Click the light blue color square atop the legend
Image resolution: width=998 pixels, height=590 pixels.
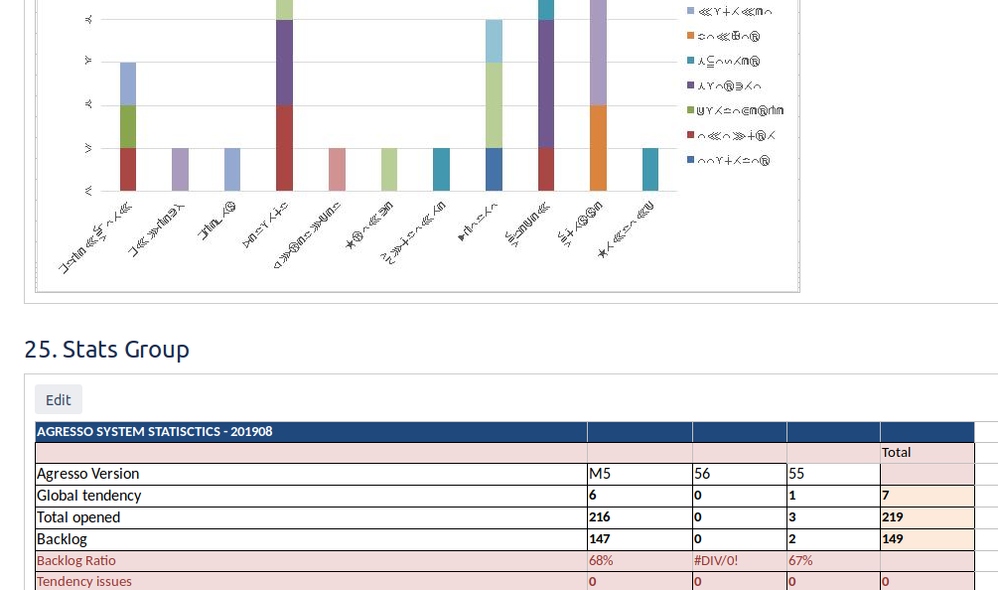(x=690, y=11)
